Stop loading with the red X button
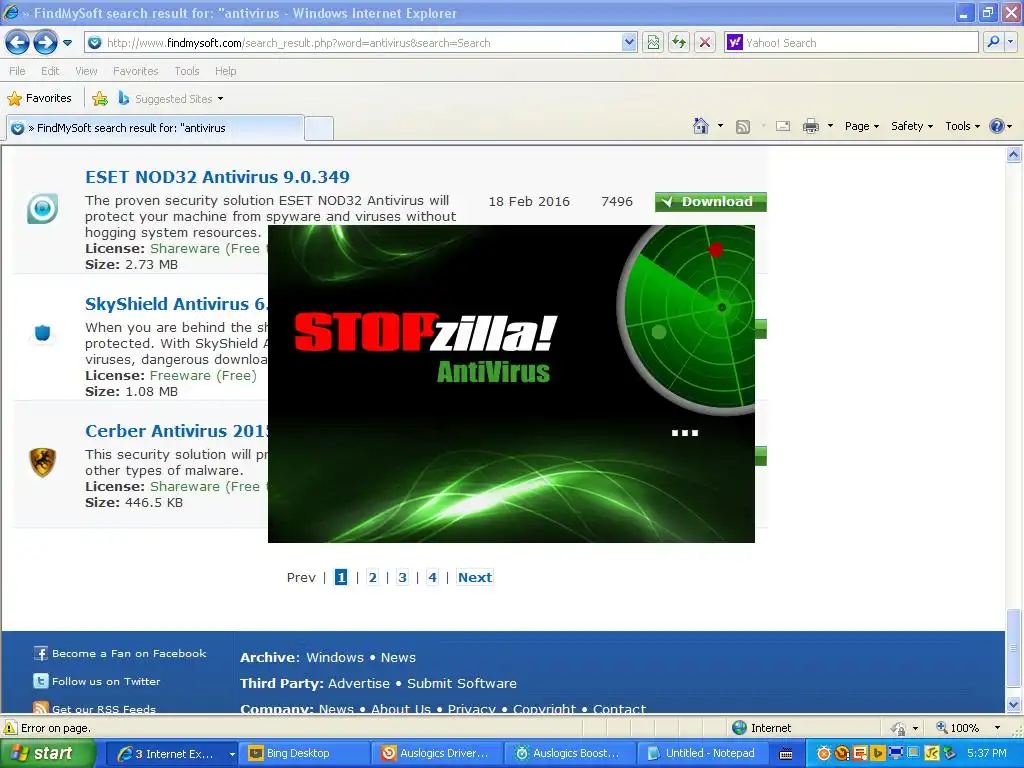The height and width of the screenshot is (768, 1024). tap(705, 43)
